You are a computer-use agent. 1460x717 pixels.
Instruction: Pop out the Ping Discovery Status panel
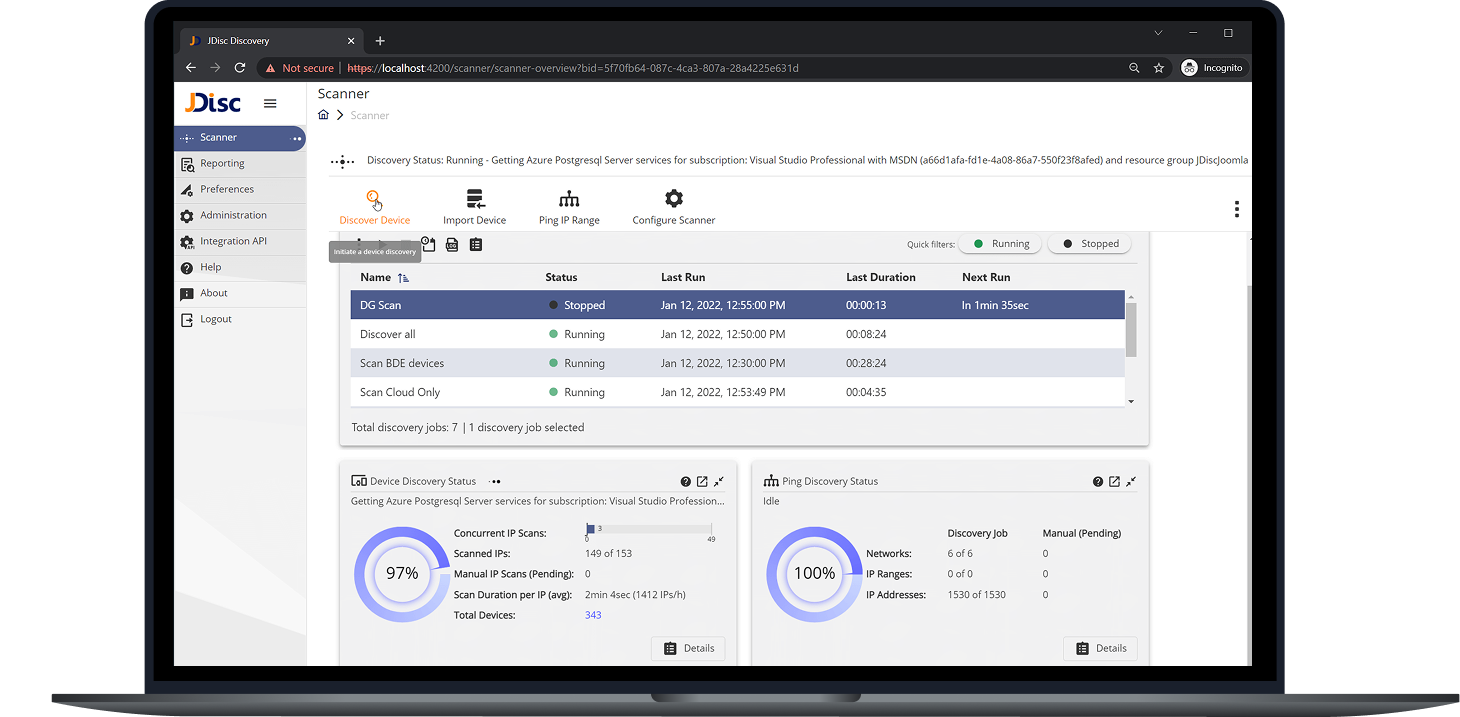coord(1114,481)
